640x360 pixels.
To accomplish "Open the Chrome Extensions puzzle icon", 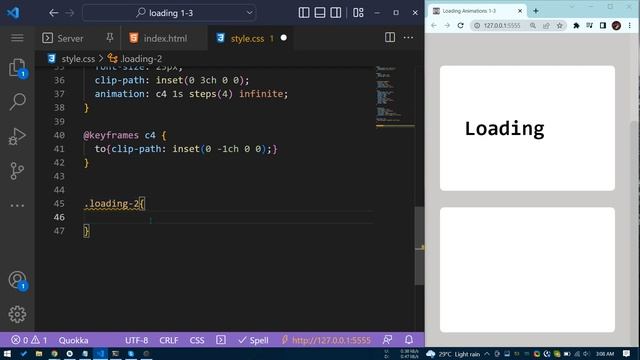I will [576, 25].
